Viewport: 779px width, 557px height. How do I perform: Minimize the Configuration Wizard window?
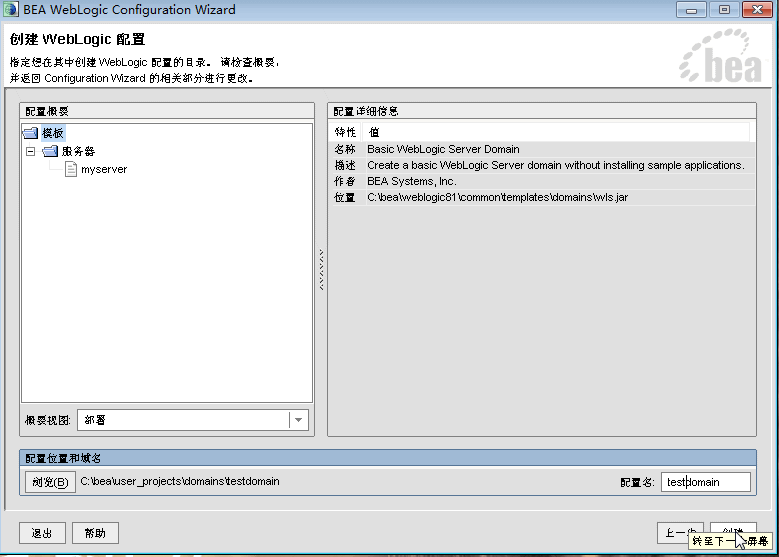click(691, 9)
